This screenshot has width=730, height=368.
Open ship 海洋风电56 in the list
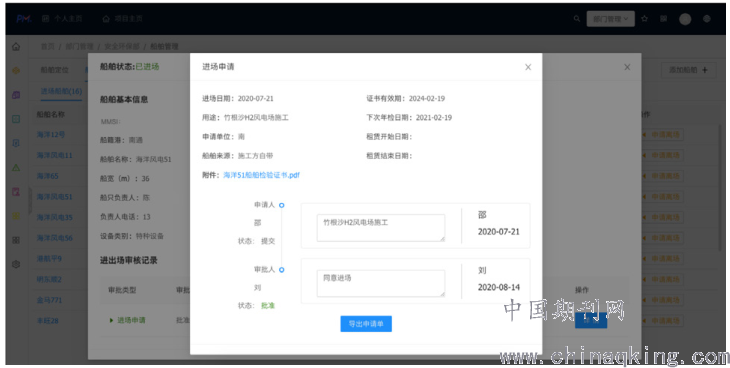tap(54, 238)
